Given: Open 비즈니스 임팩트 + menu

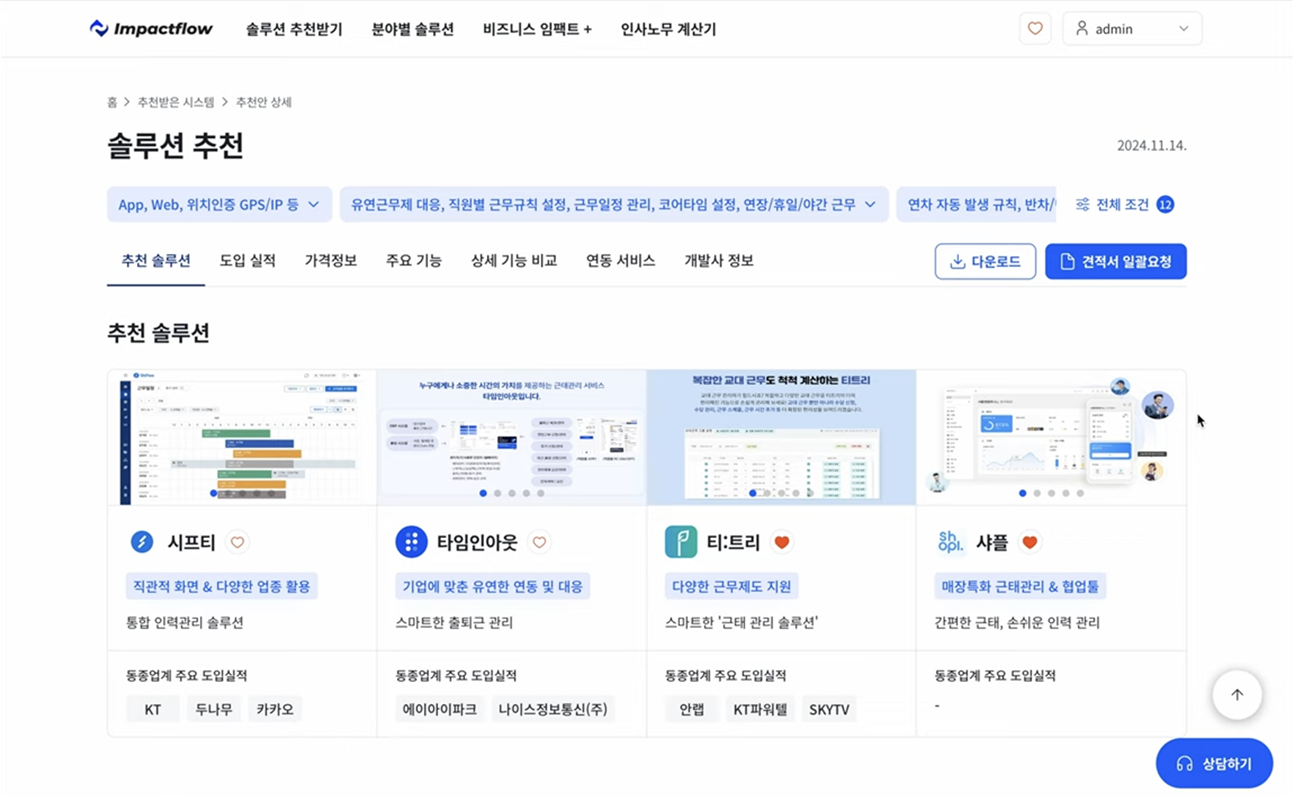Looking at the screenshot, I should pos(537,29).
